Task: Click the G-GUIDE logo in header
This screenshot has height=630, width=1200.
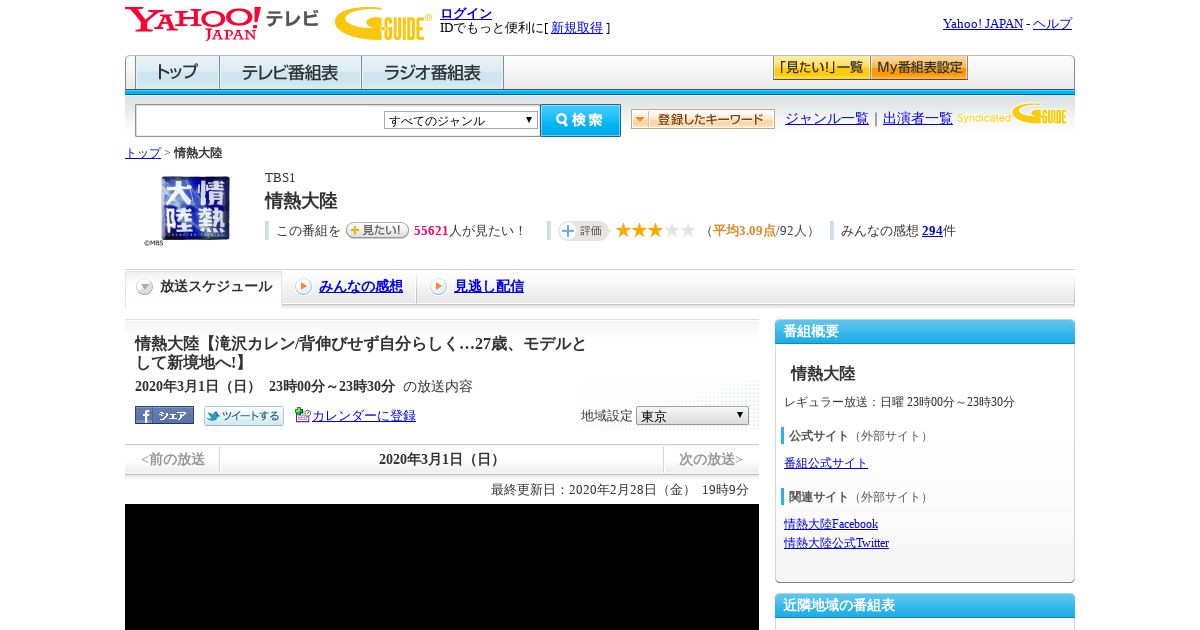Action: click(x=383, y=23)
